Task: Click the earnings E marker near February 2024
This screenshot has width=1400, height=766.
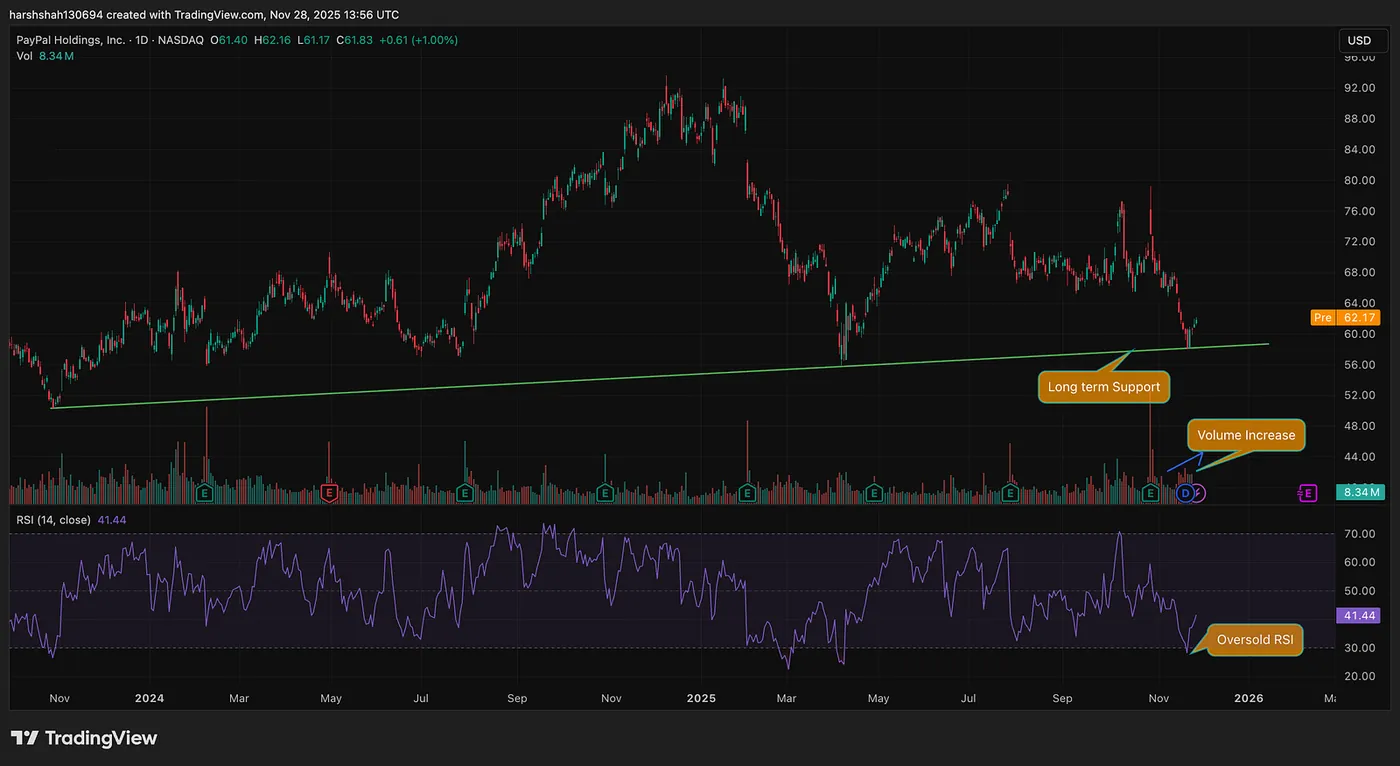Action: [x=205, y=493]
